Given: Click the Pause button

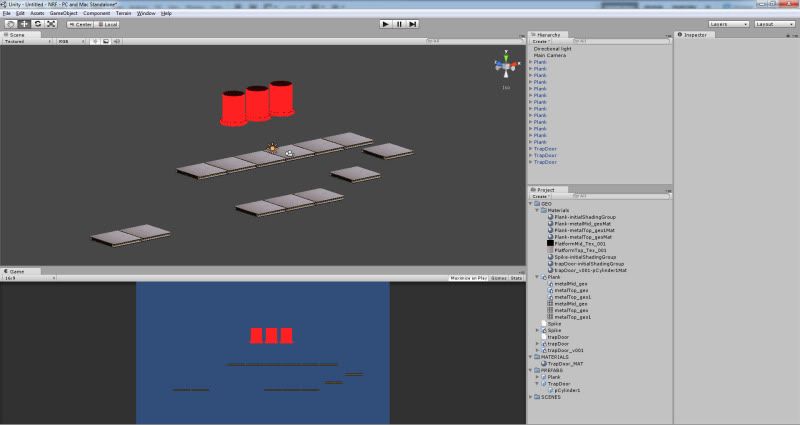Looking at the screenshot, I should [x=399, y=23].
